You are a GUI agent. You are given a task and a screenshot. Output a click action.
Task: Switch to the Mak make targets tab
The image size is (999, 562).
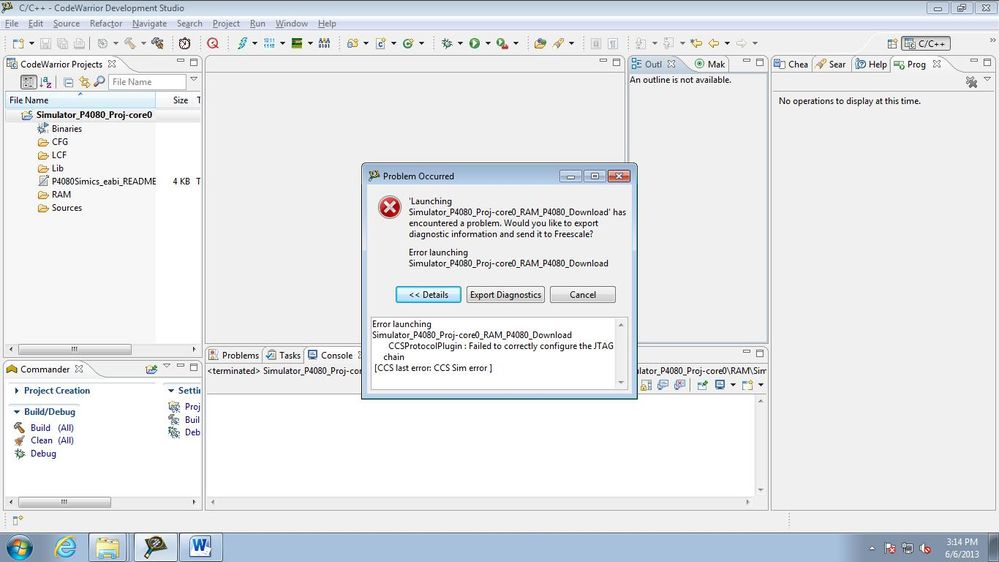710,64
